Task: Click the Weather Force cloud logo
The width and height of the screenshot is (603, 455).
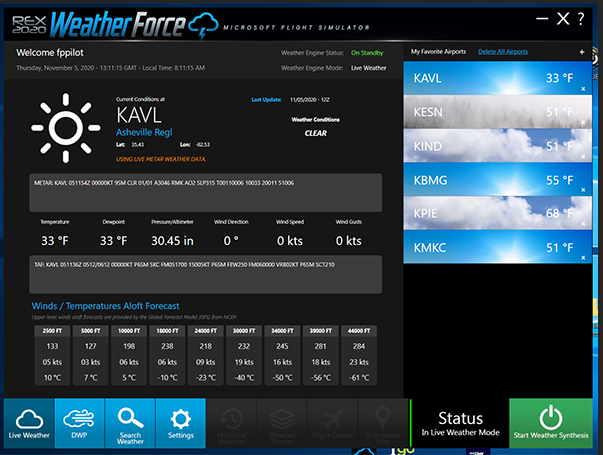Action: point(203,25)
